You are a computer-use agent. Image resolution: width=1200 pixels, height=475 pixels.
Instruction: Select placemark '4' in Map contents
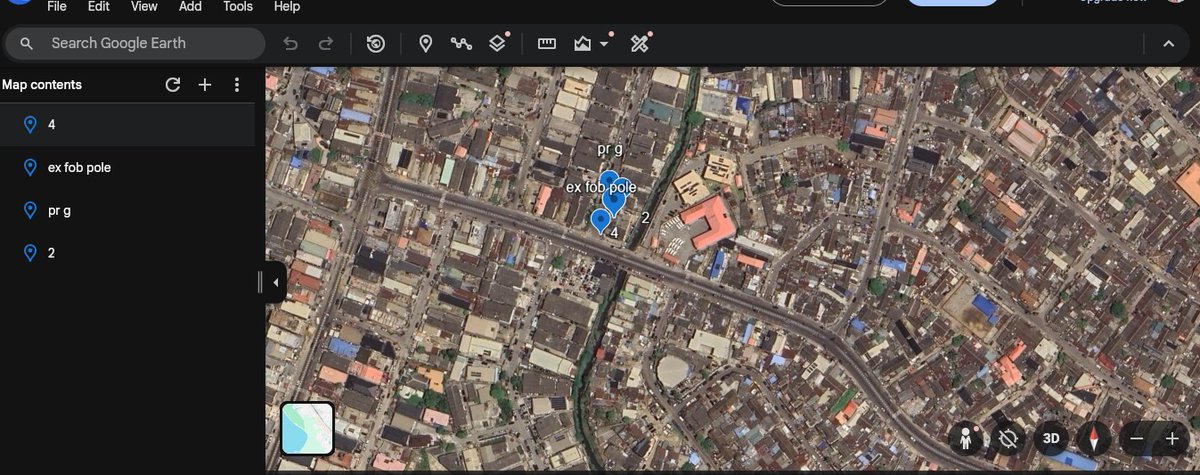(x=127, y=124)
